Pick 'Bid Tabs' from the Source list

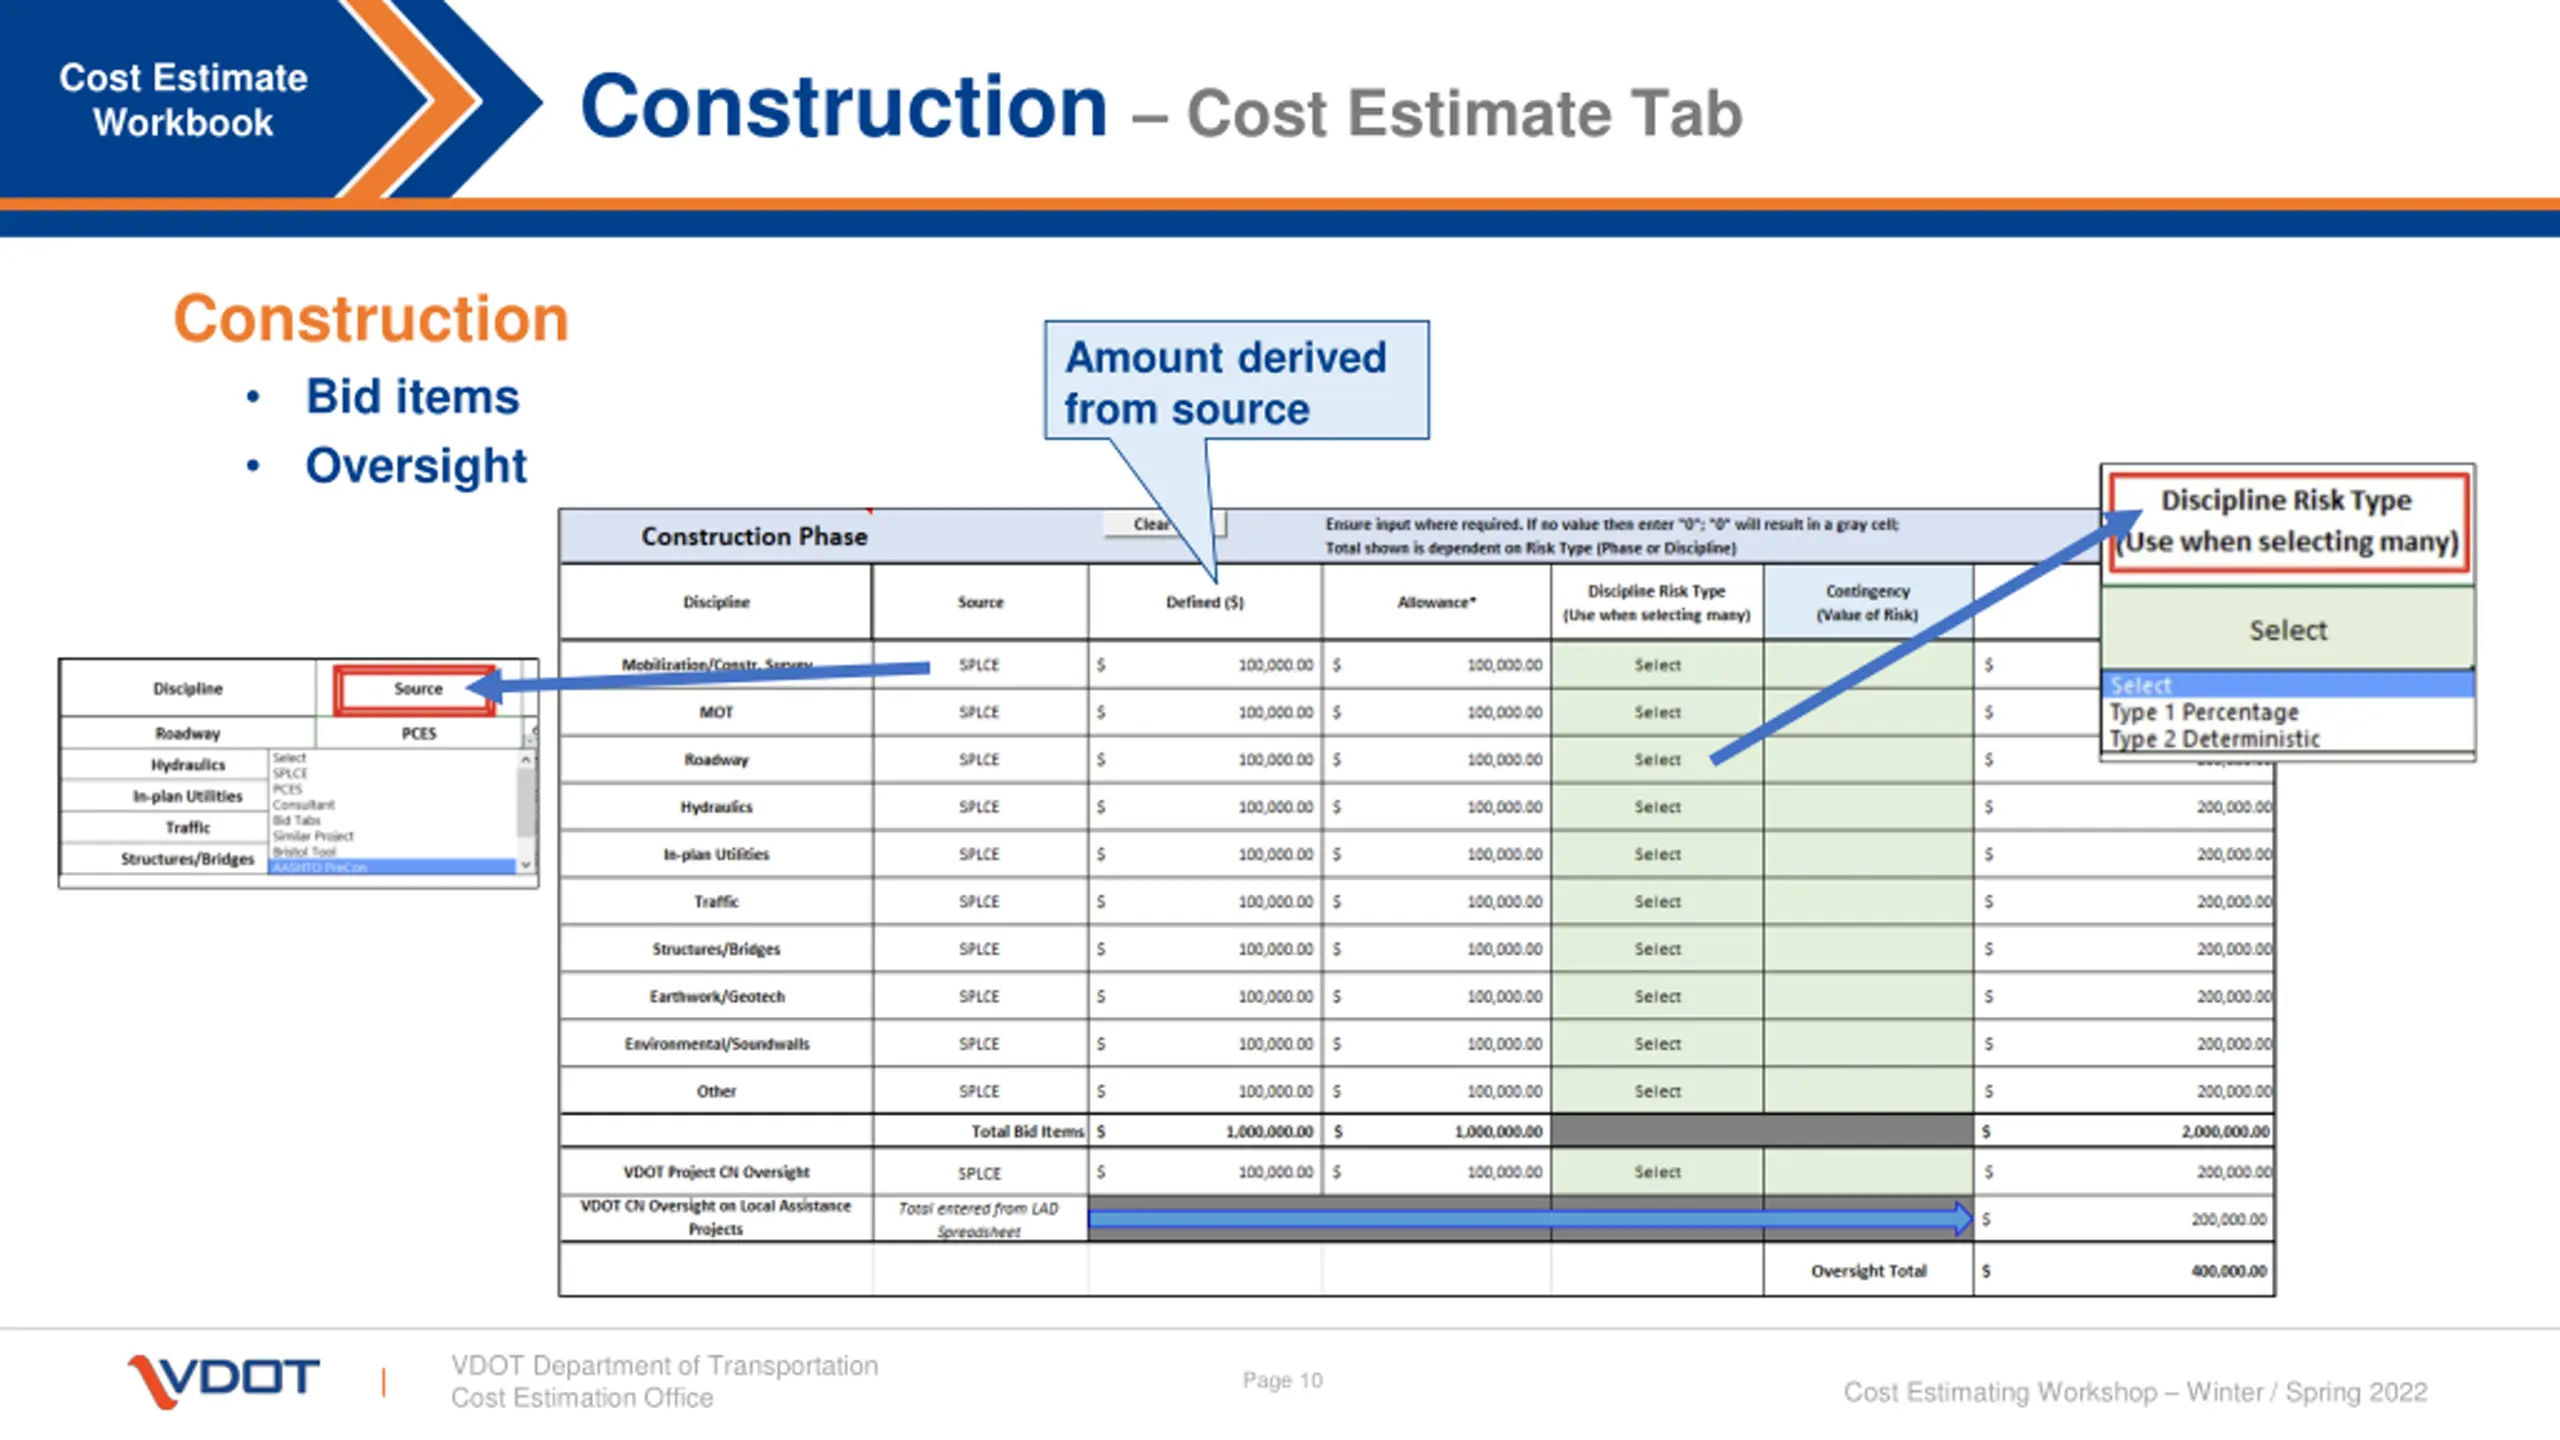297,820
